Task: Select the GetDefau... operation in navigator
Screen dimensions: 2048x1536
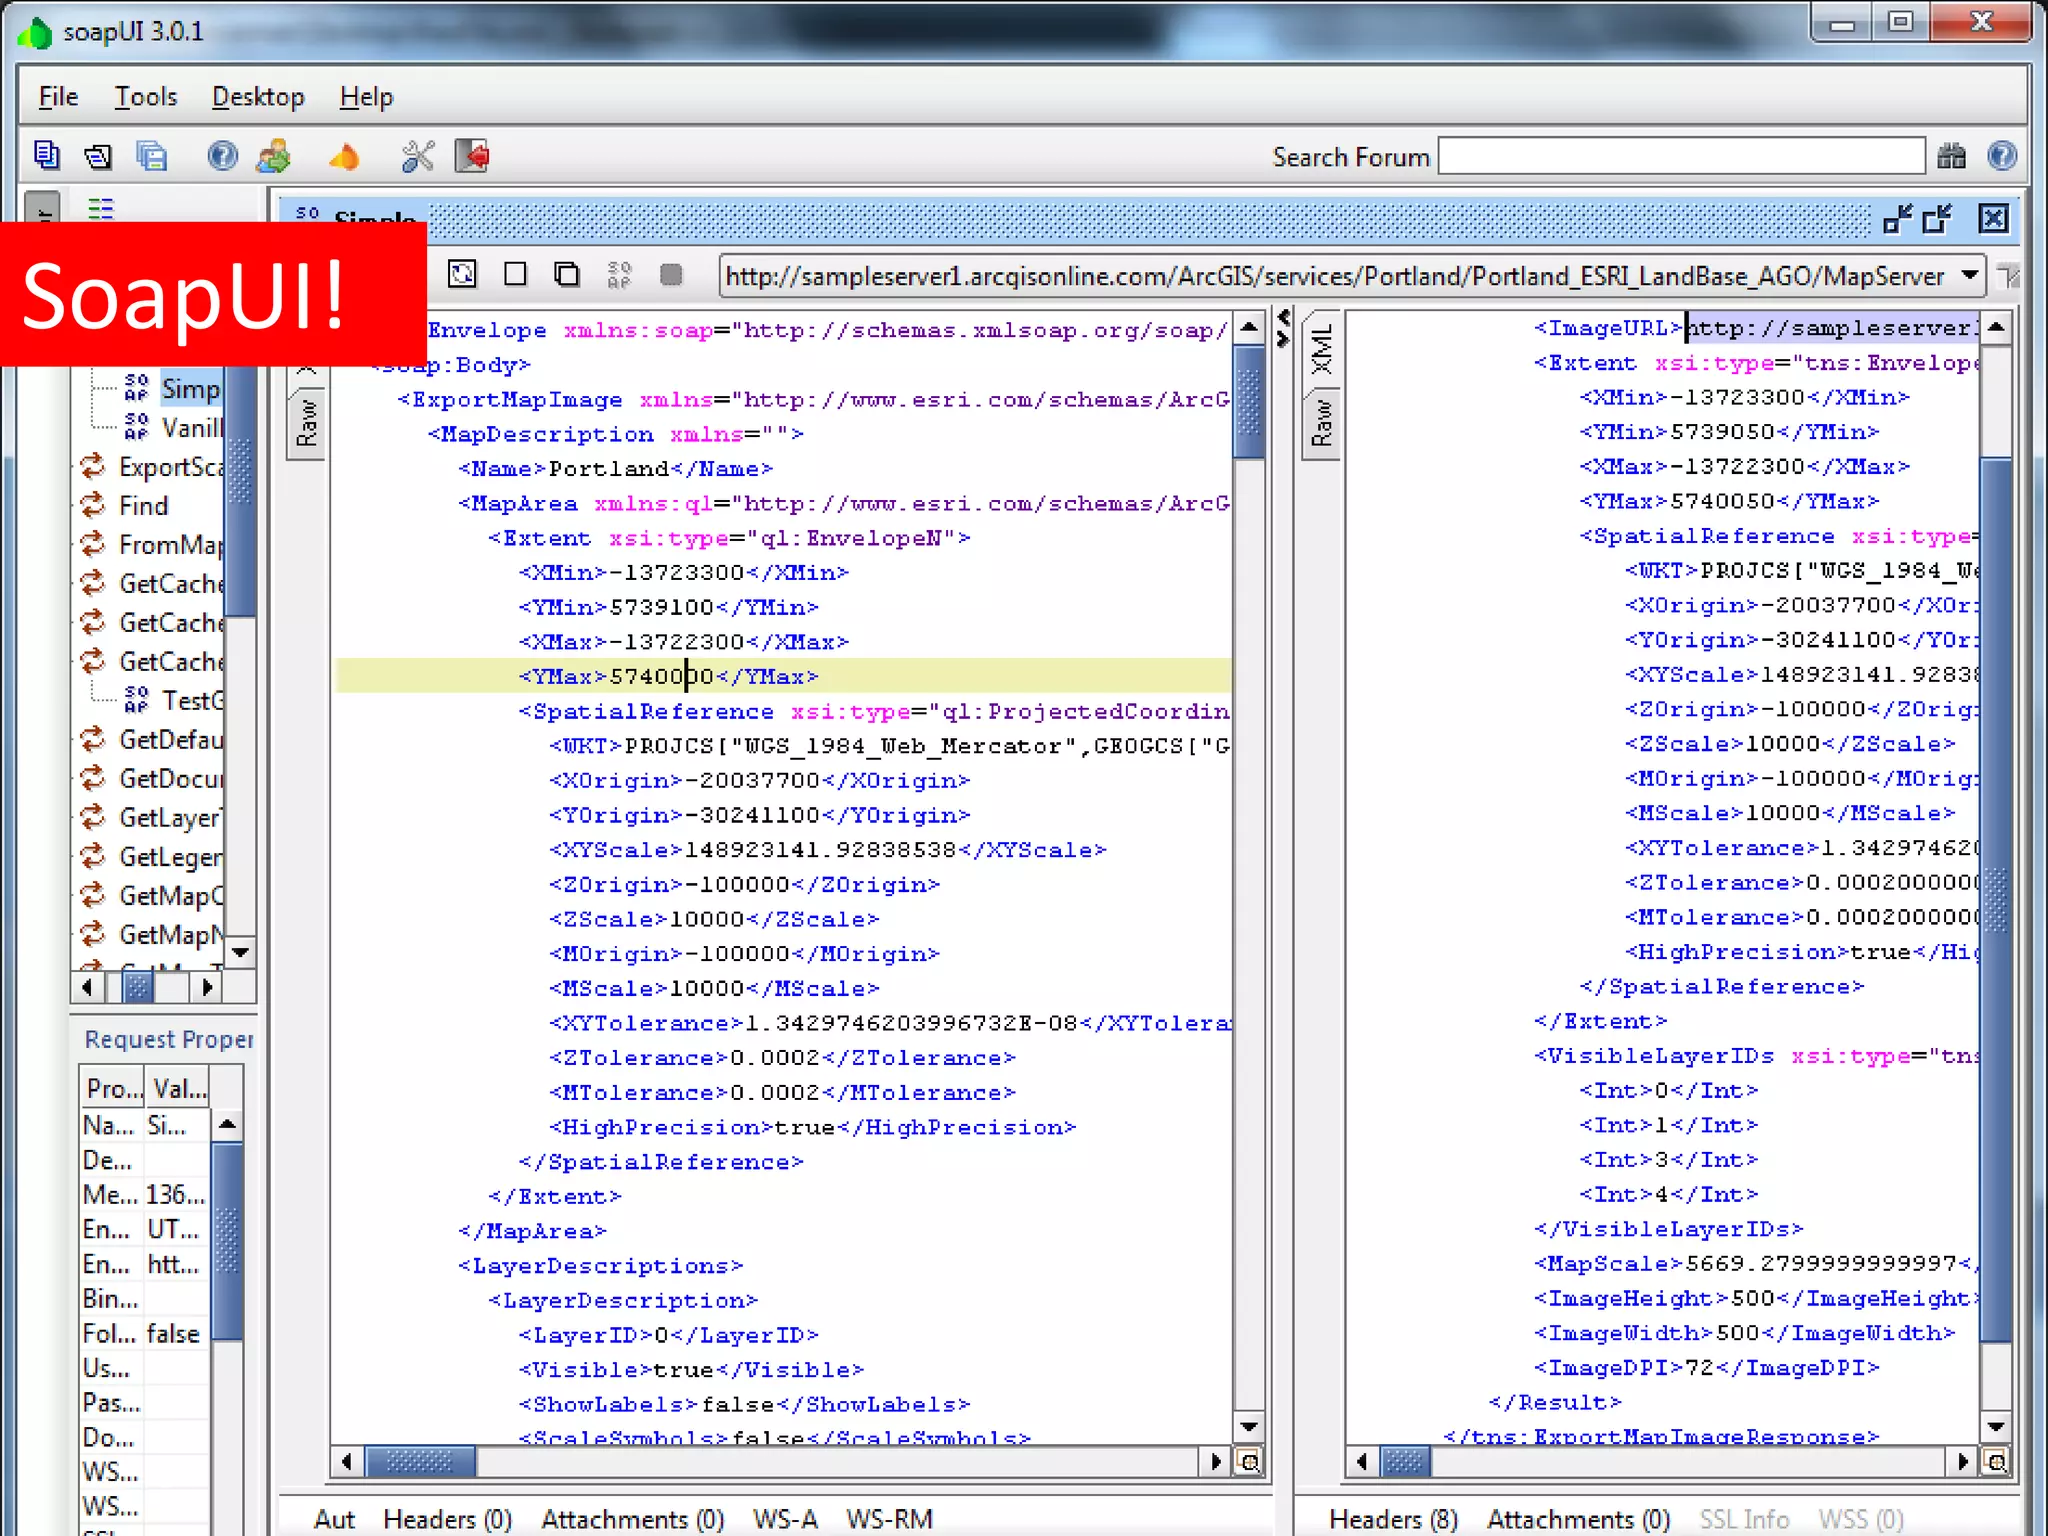Action: [152, 740]
